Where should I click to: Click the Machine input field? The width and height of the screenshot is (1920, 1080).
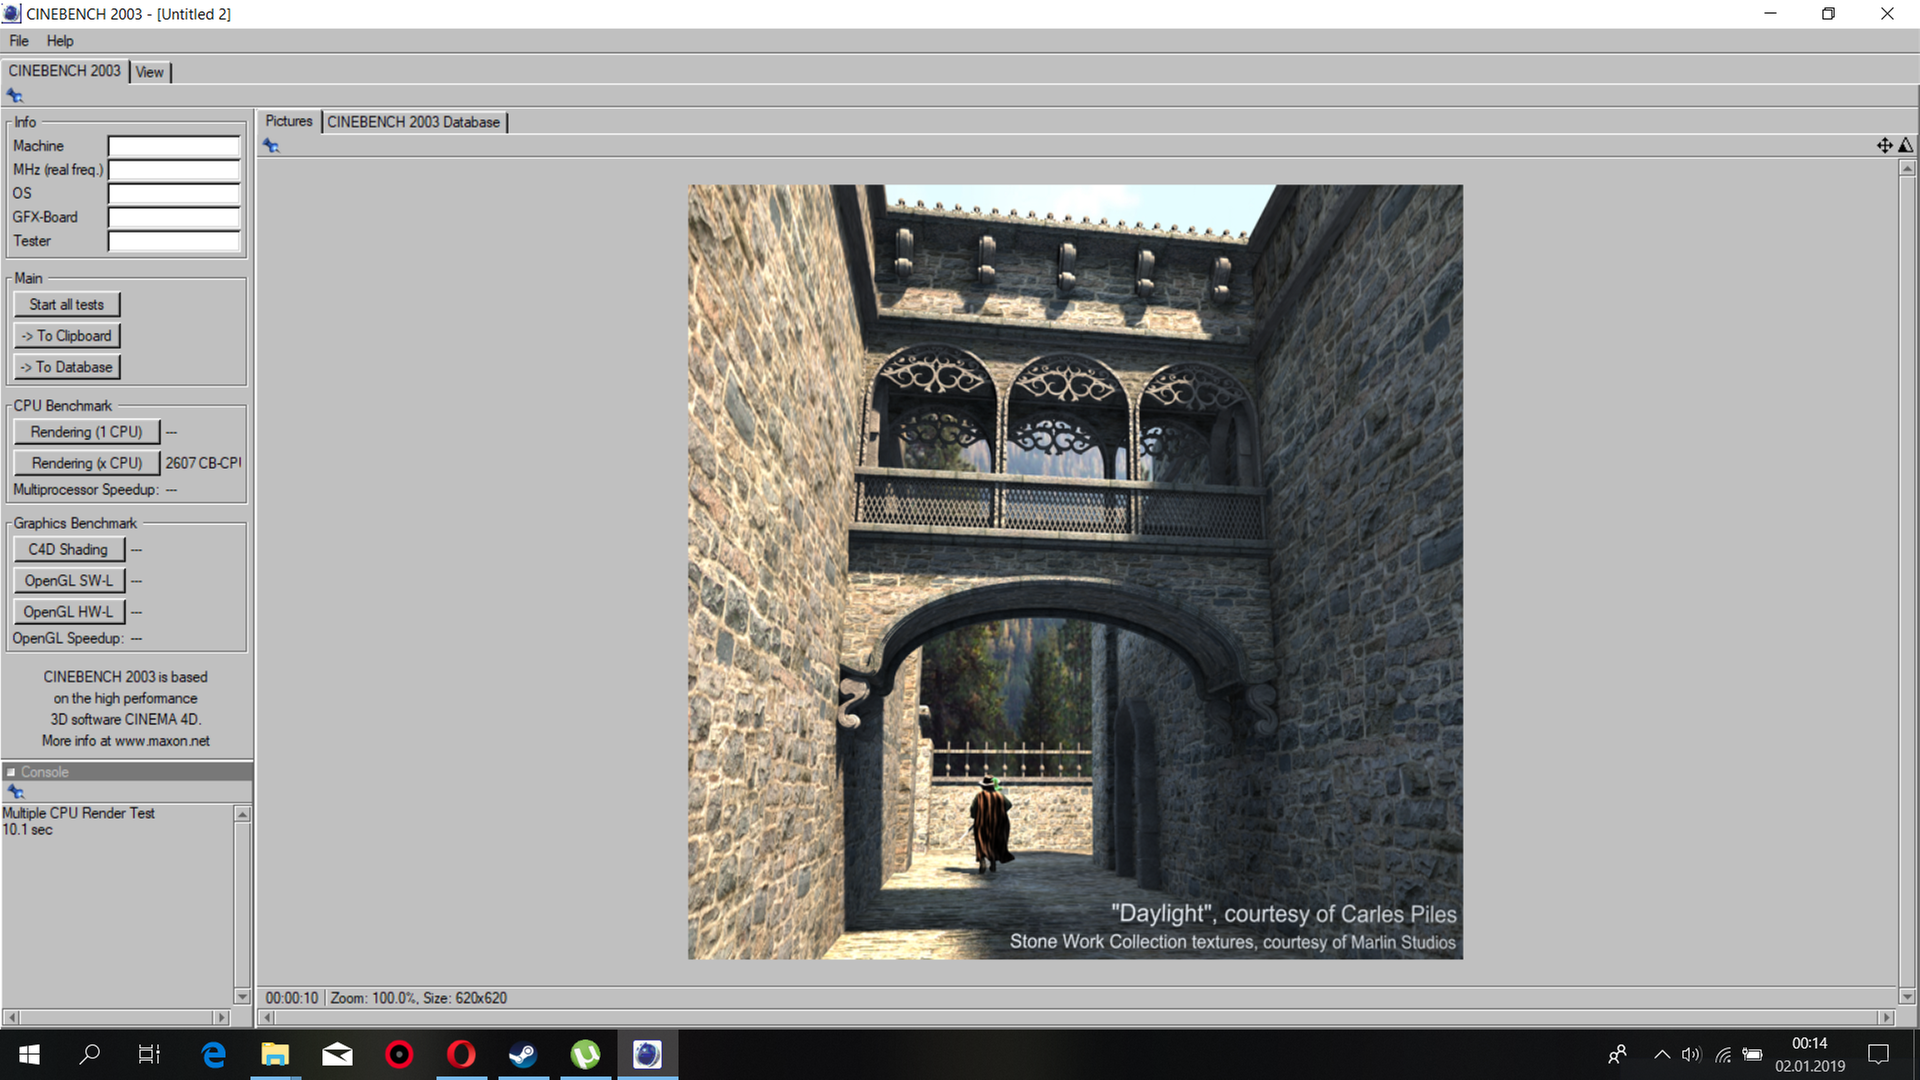[174, 146]
